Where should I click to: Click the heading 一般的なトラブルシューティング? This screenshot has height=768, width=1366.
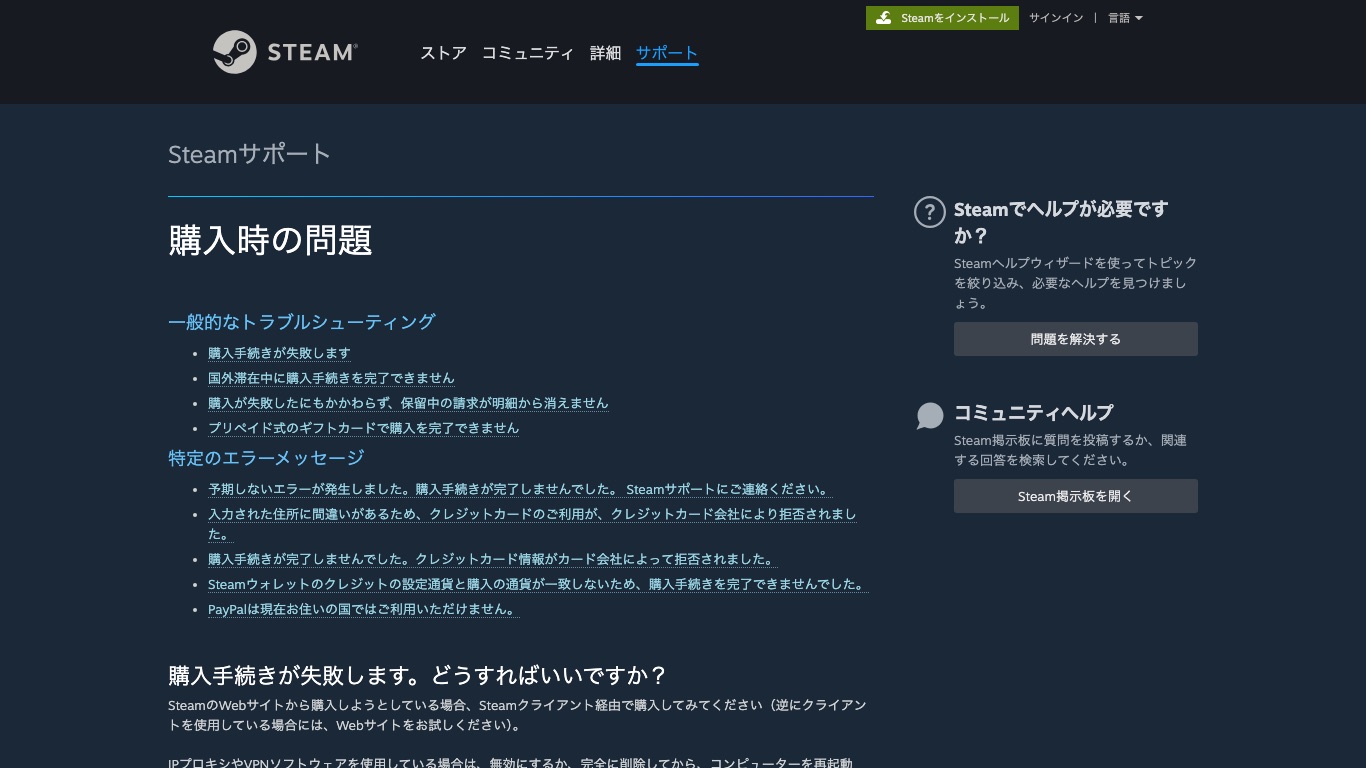[302, 322]
